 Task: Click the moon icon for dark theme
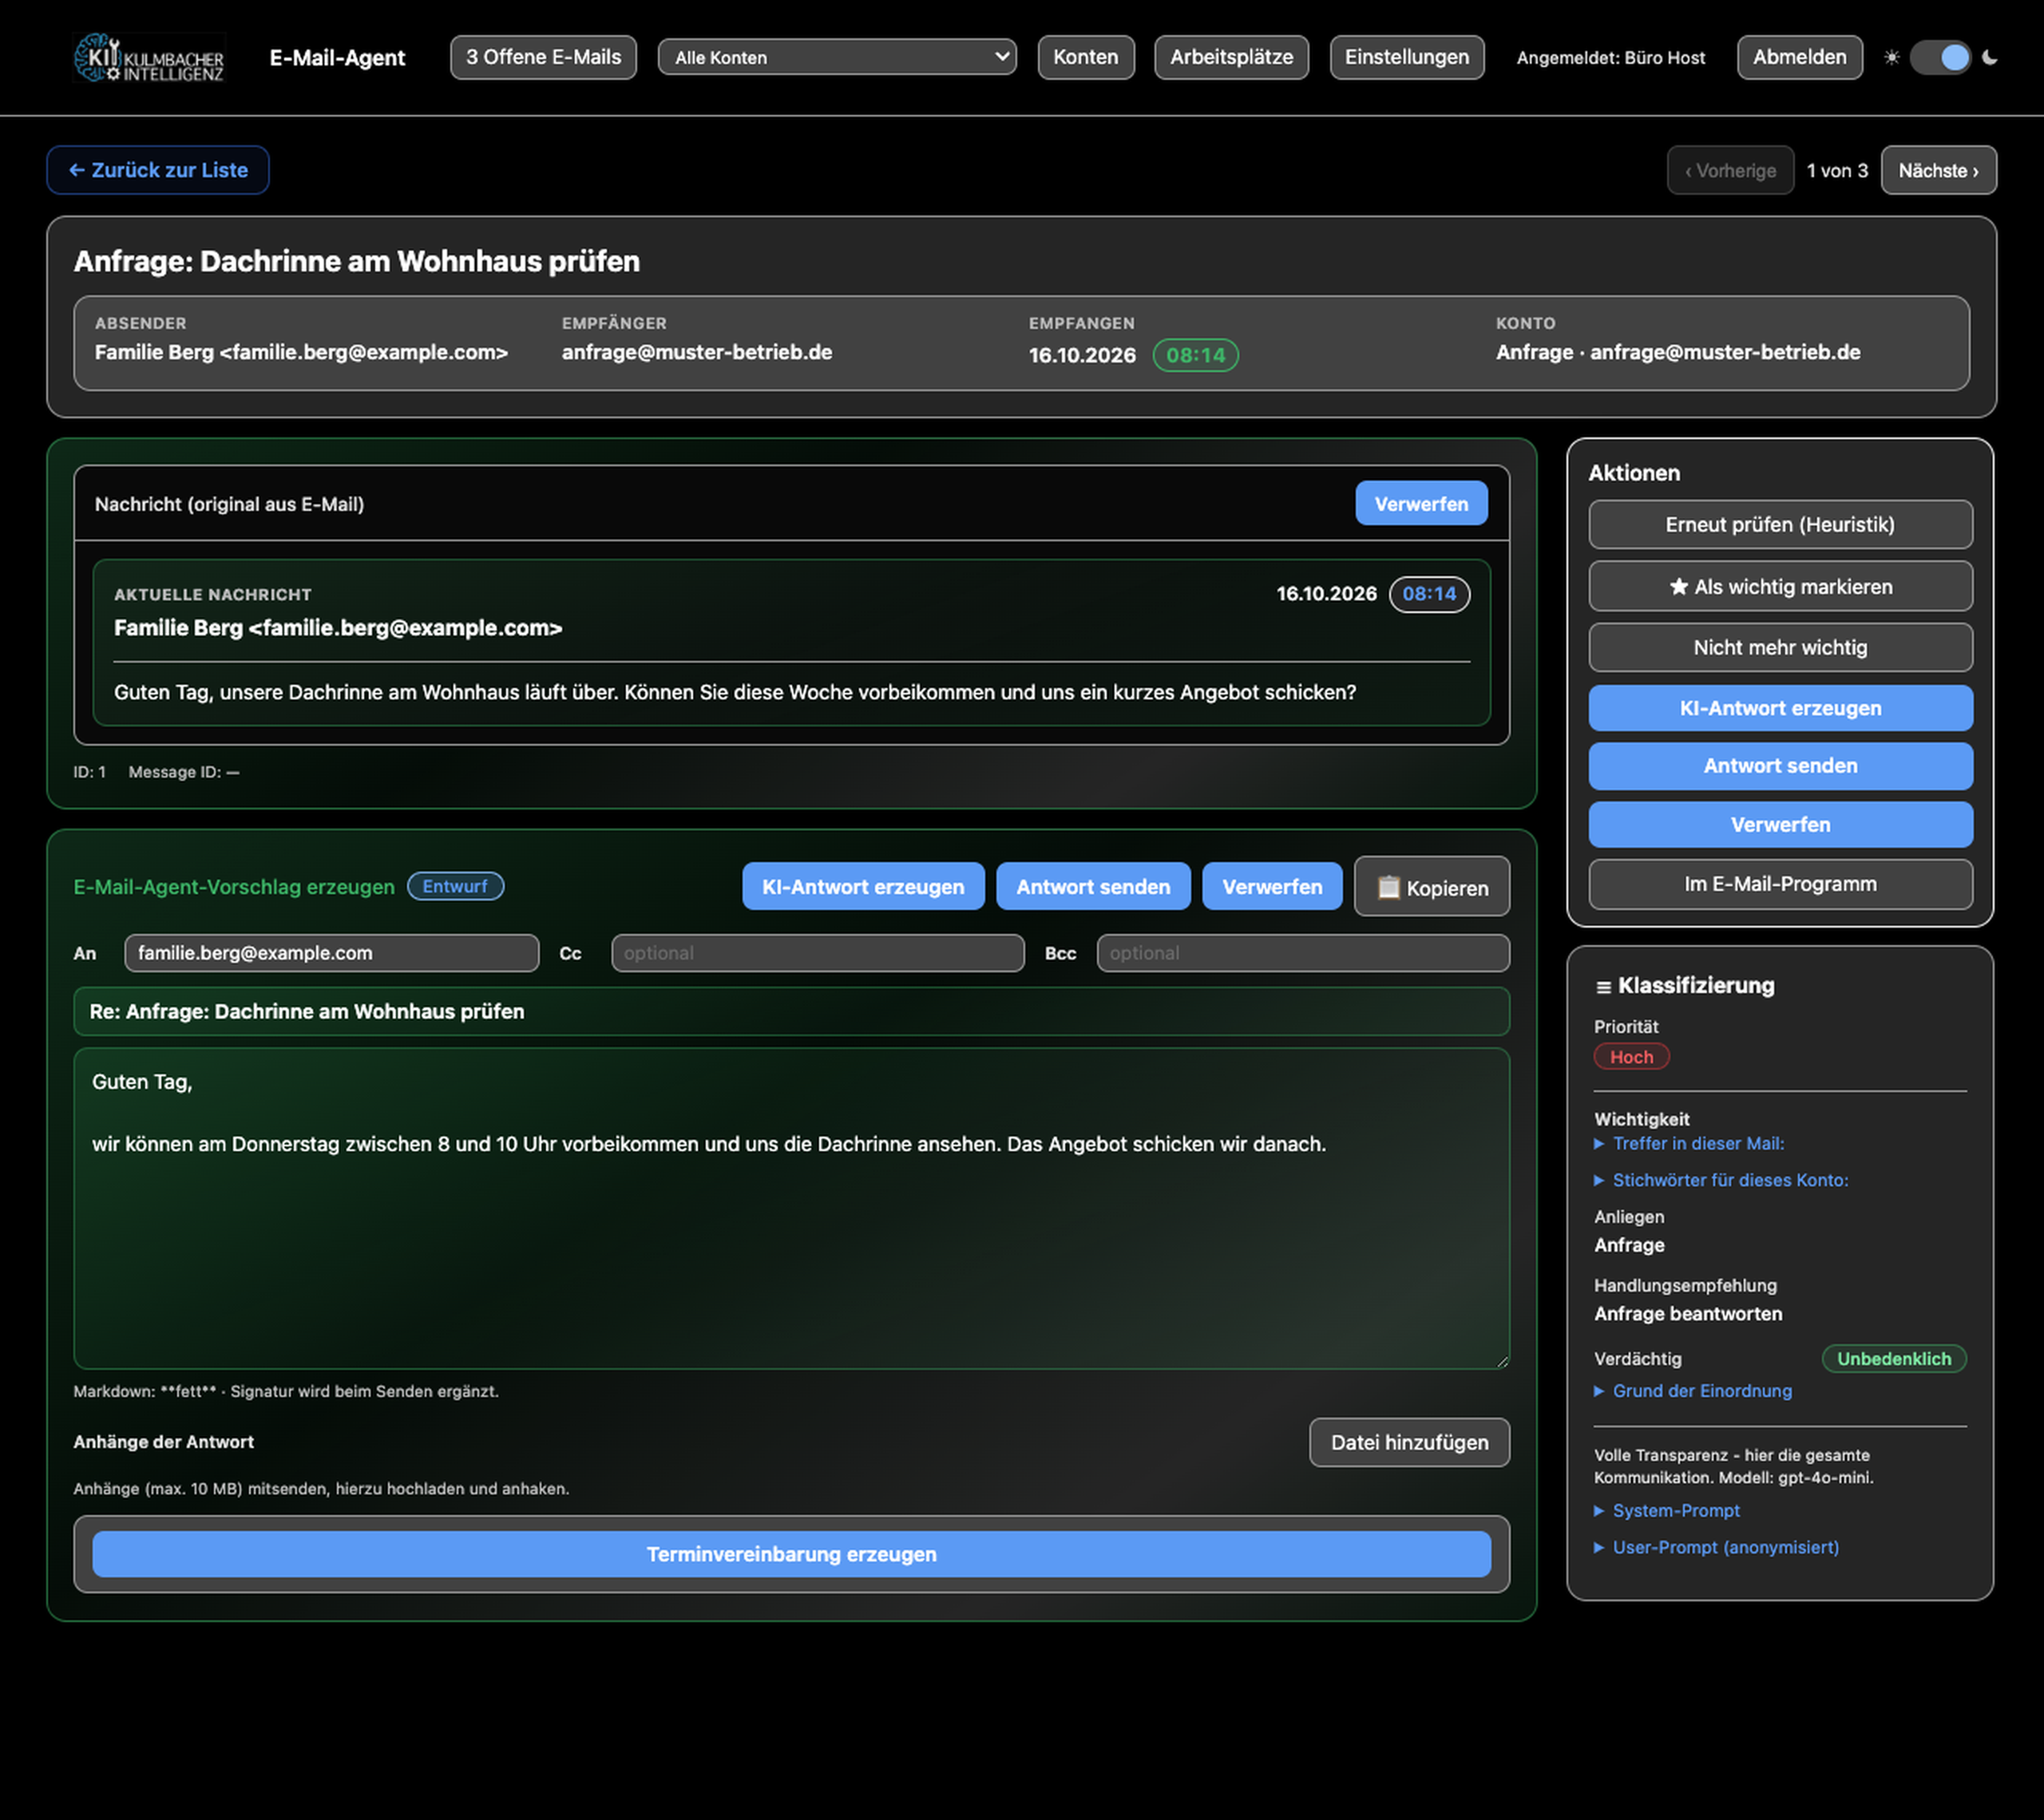click(x=1989, y=58)
